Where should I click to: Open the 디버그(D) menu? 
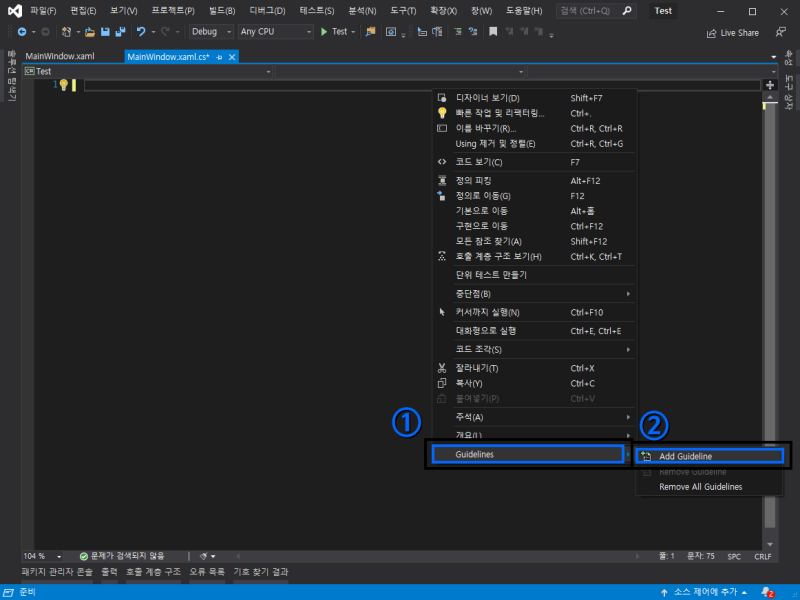[267, 11]
